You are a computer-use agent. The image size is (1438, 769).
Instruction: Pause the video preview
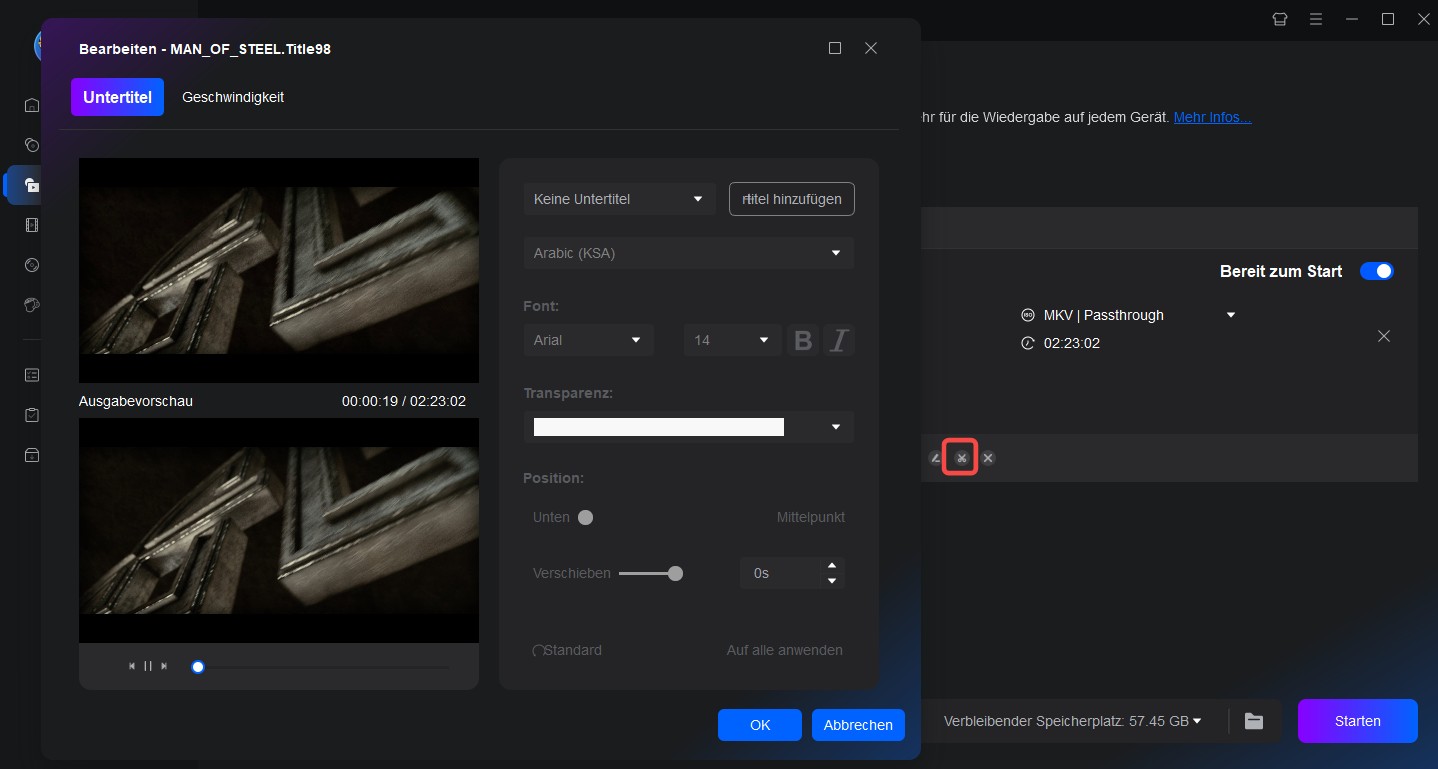[x=148, y=666]
